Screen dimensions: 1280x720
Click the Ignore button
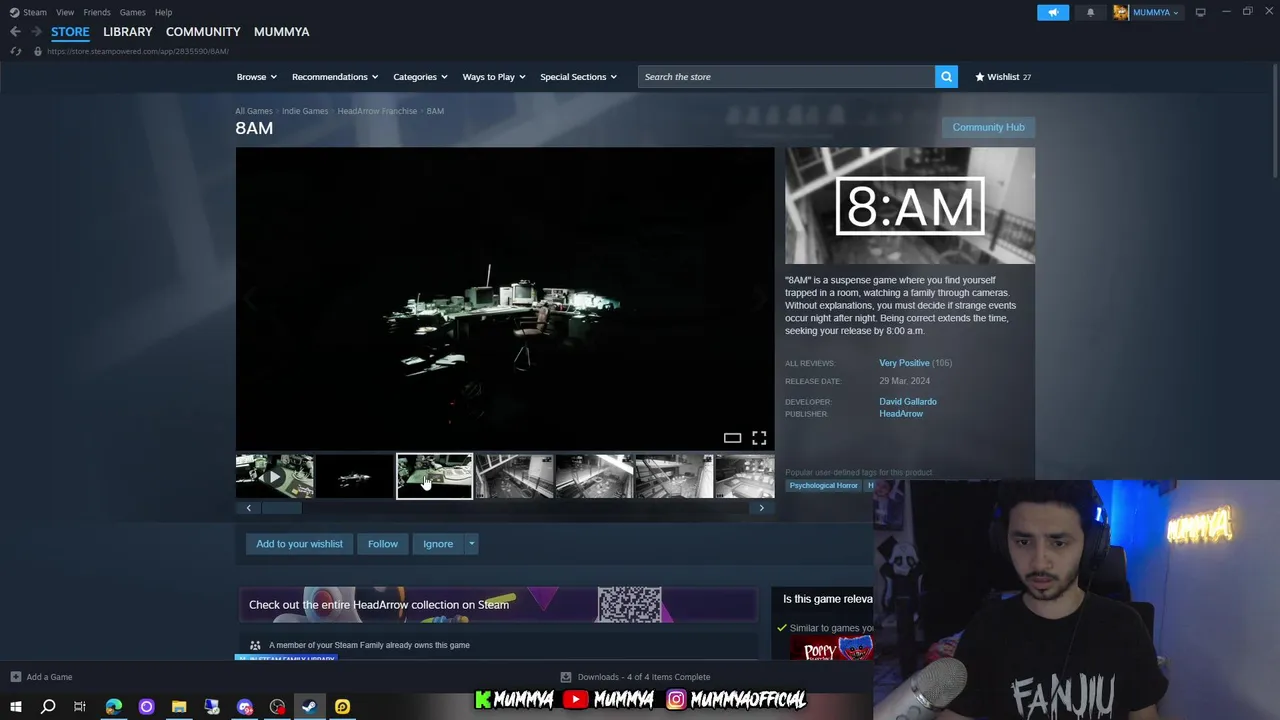click(x=438, y=544)
